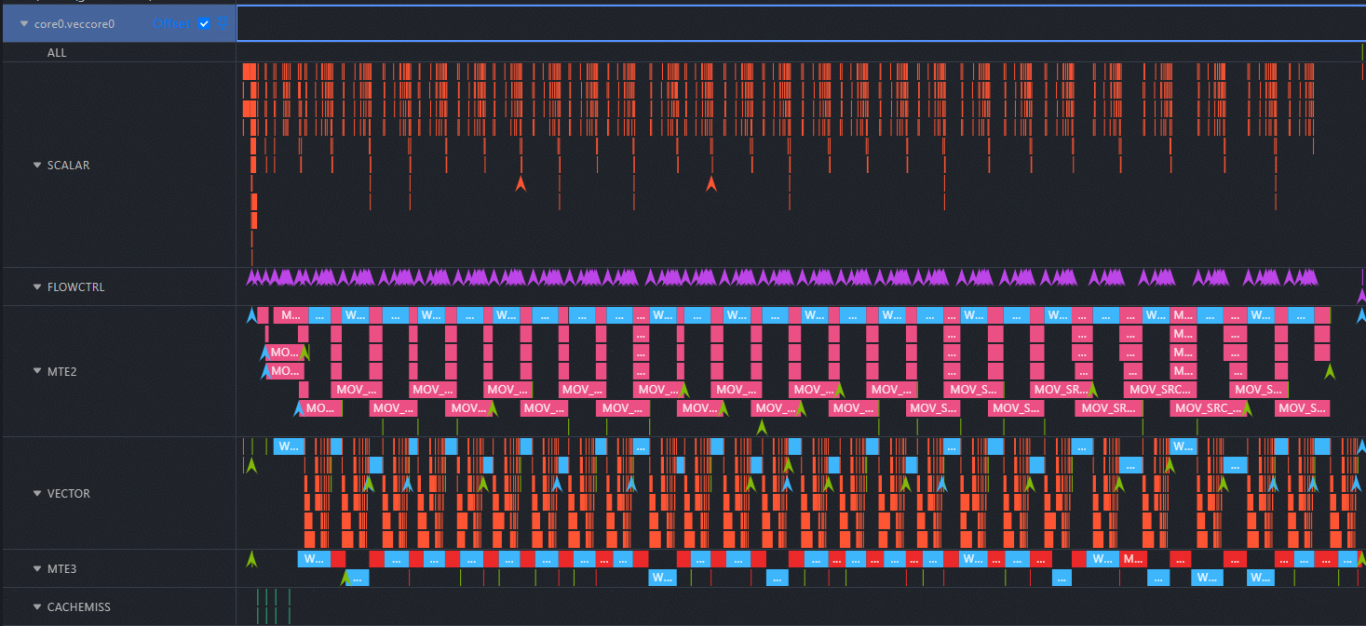Click the pin icon beside core0.veccore0
The width and height of the screenshot is (1366, 626).
[x=223, y=23]
